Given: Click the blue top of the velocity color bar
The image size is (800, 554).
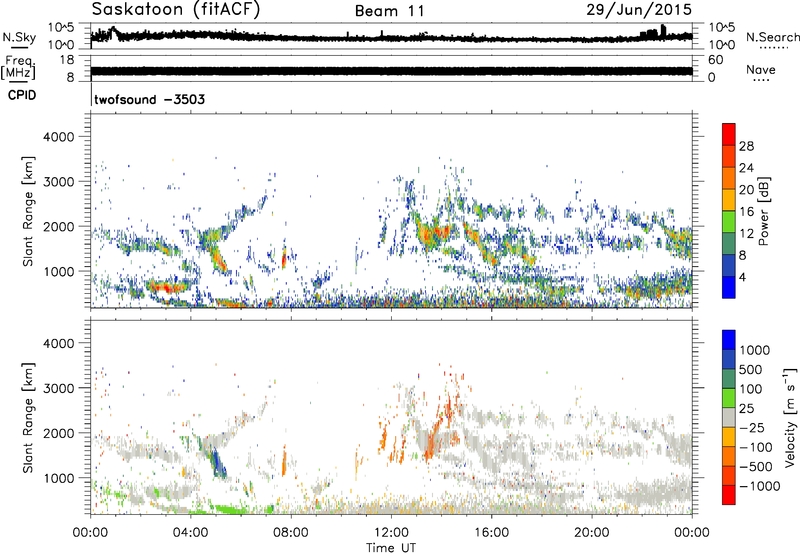Looking at the screenshot, I should (x=729, y=340).
